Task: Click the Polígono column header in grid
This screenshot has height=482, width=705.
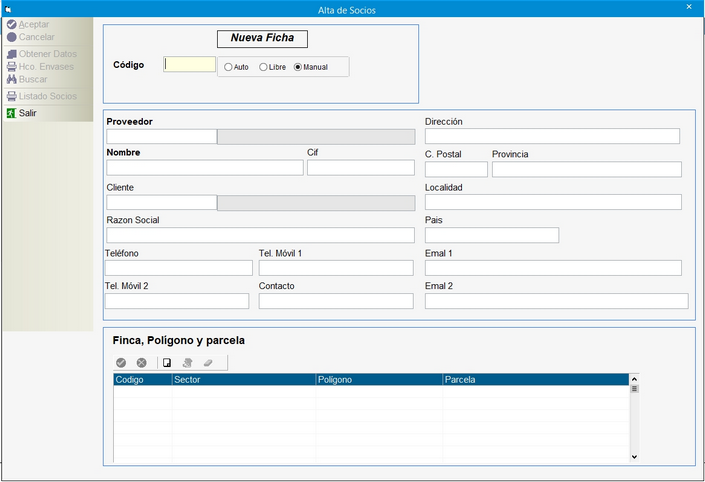Action: tap(379, 379)
